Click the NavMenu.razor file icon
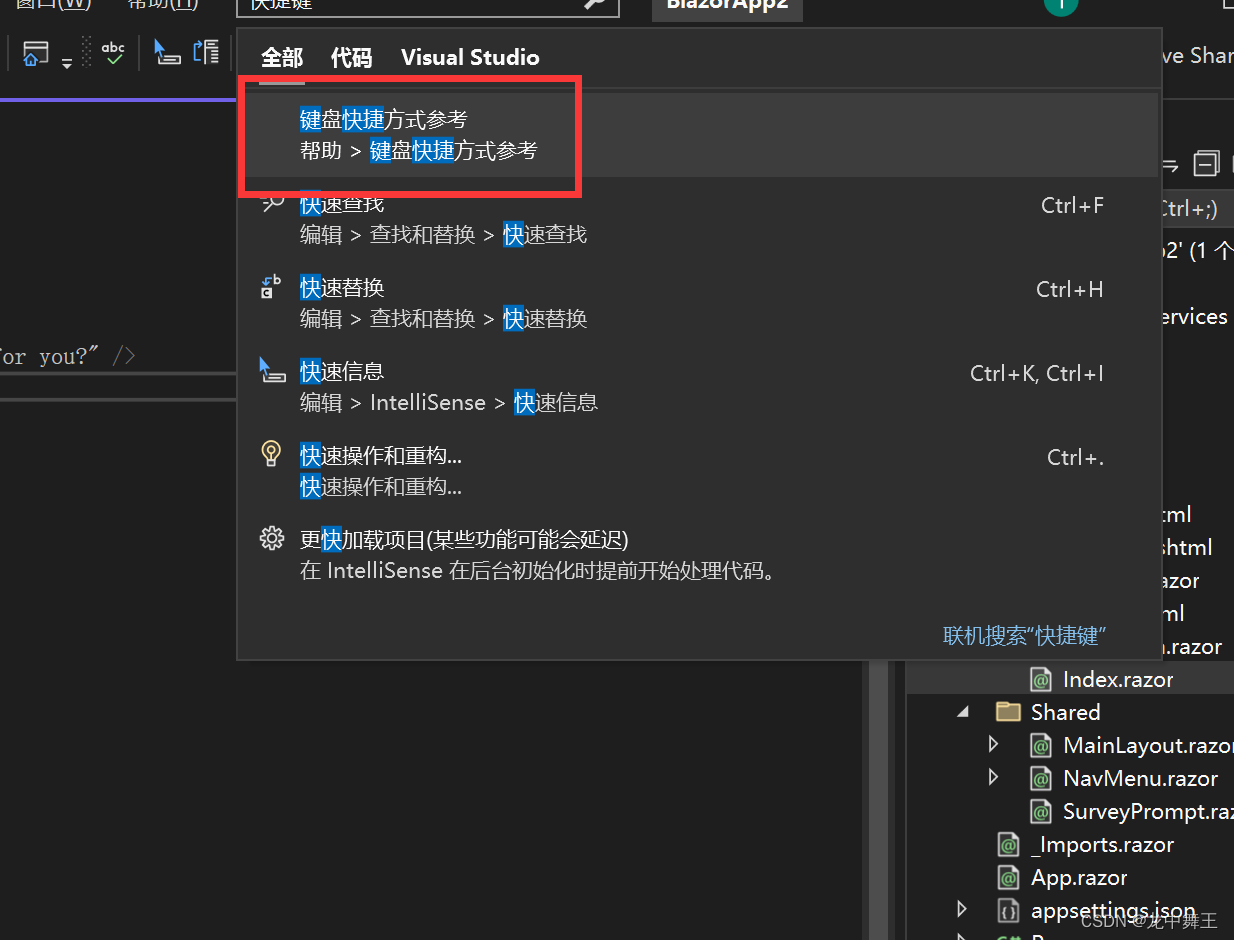This screenshot has width=1234, height=940. pos(1041,779)
